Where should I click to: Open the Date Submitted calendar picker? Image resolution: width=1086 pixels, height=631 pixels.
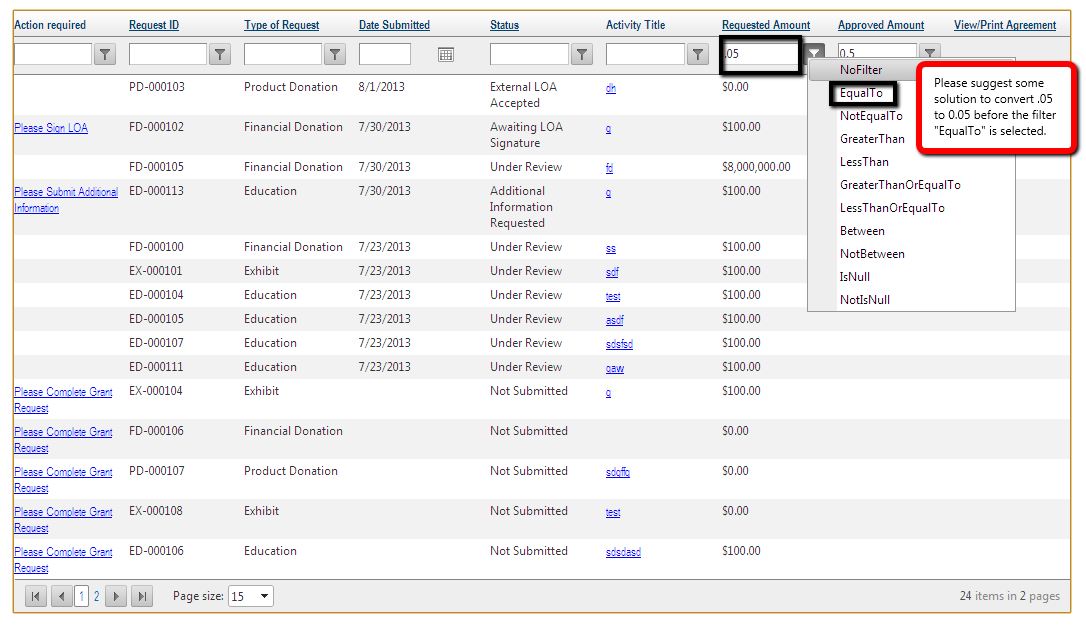point(446,54)
